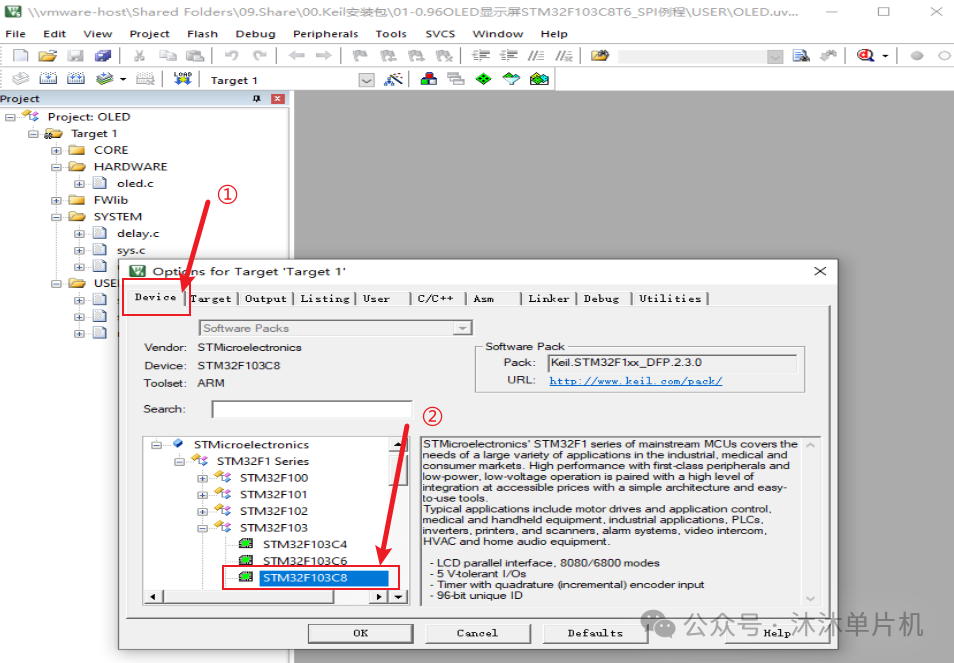Open the Flash menu
Screen dimensions: 954x663
(x=203, y=34)
